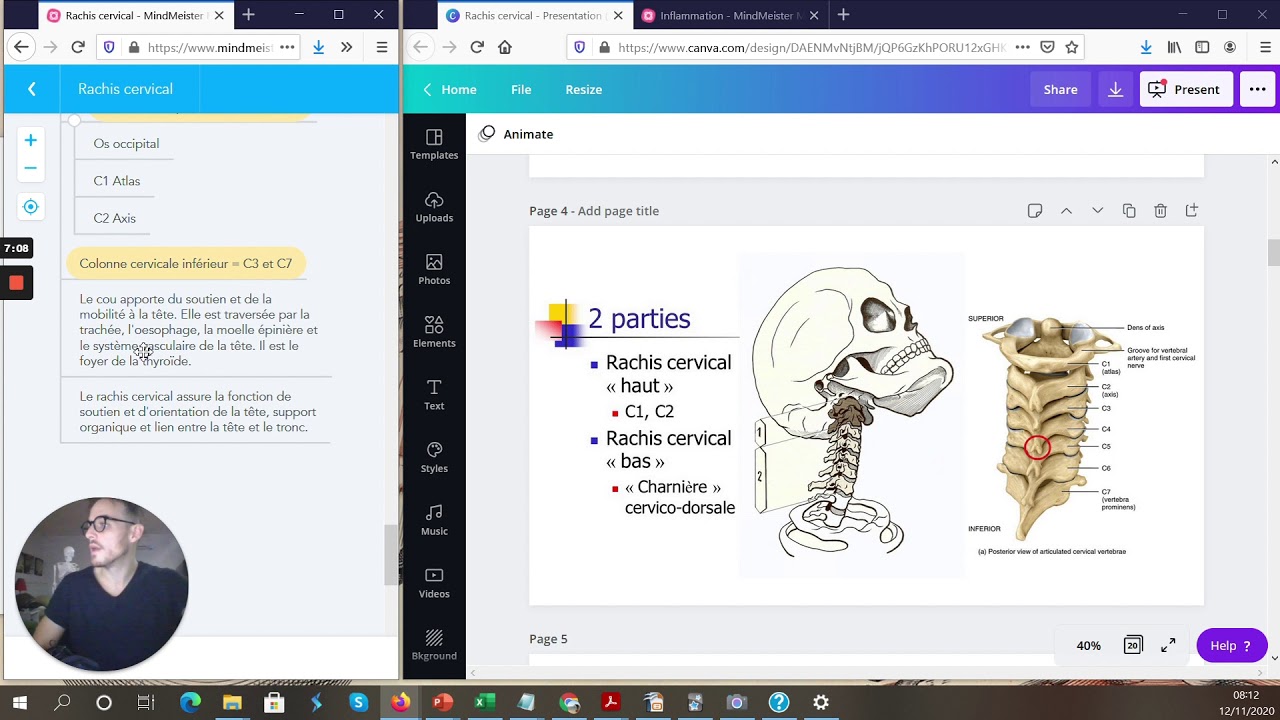
Task: Open Styles panel in Canva sidebar
Action: tap(434, 458)
